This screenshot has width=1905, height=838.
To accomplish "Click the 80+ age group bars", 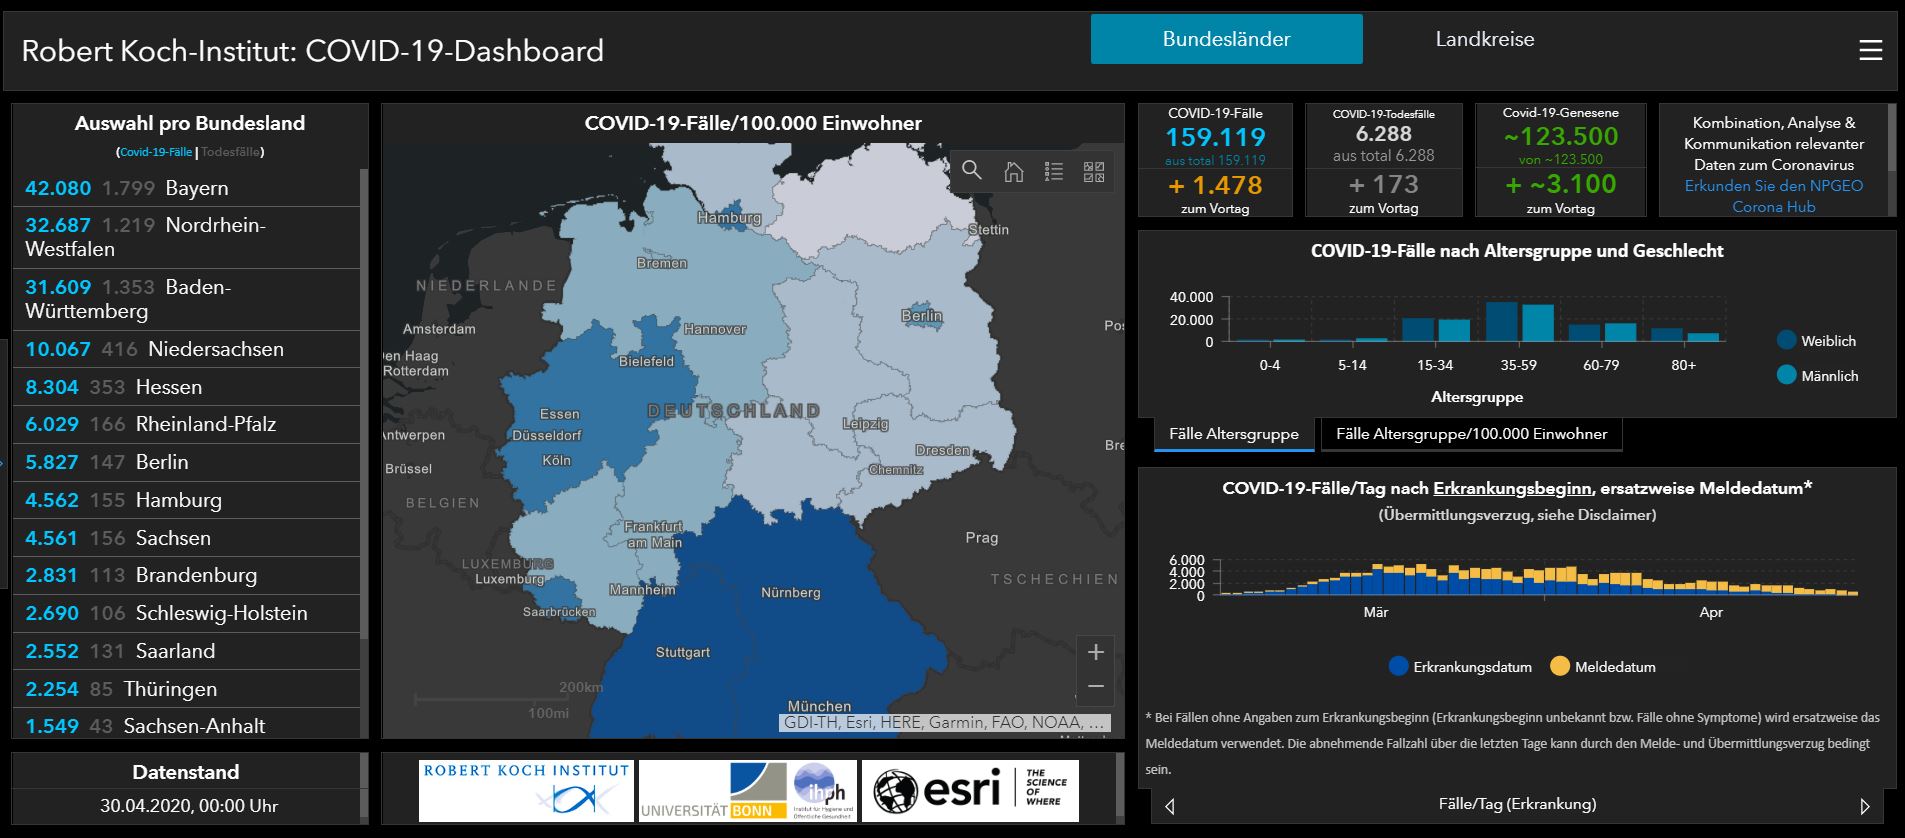I will (x=1685, y=336).
